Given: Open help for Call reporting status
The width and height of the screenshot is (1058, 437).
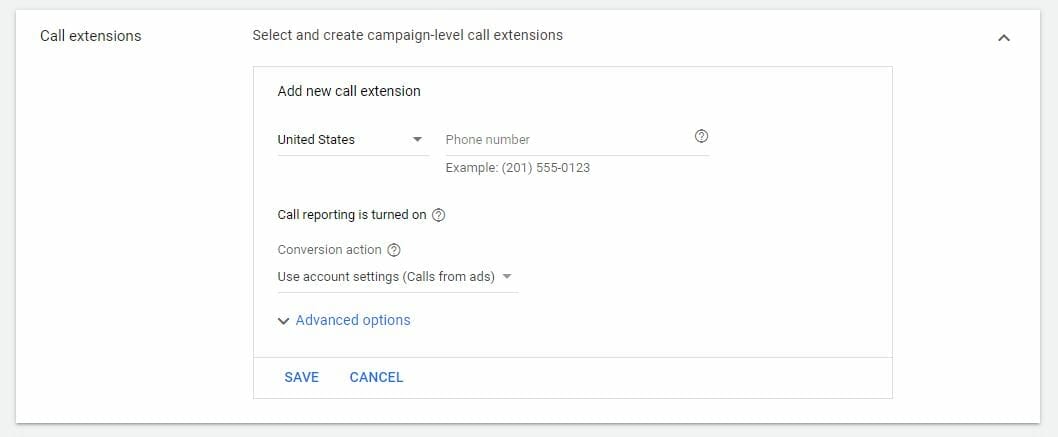Looking at the screenshot, I should coord(439,215).
